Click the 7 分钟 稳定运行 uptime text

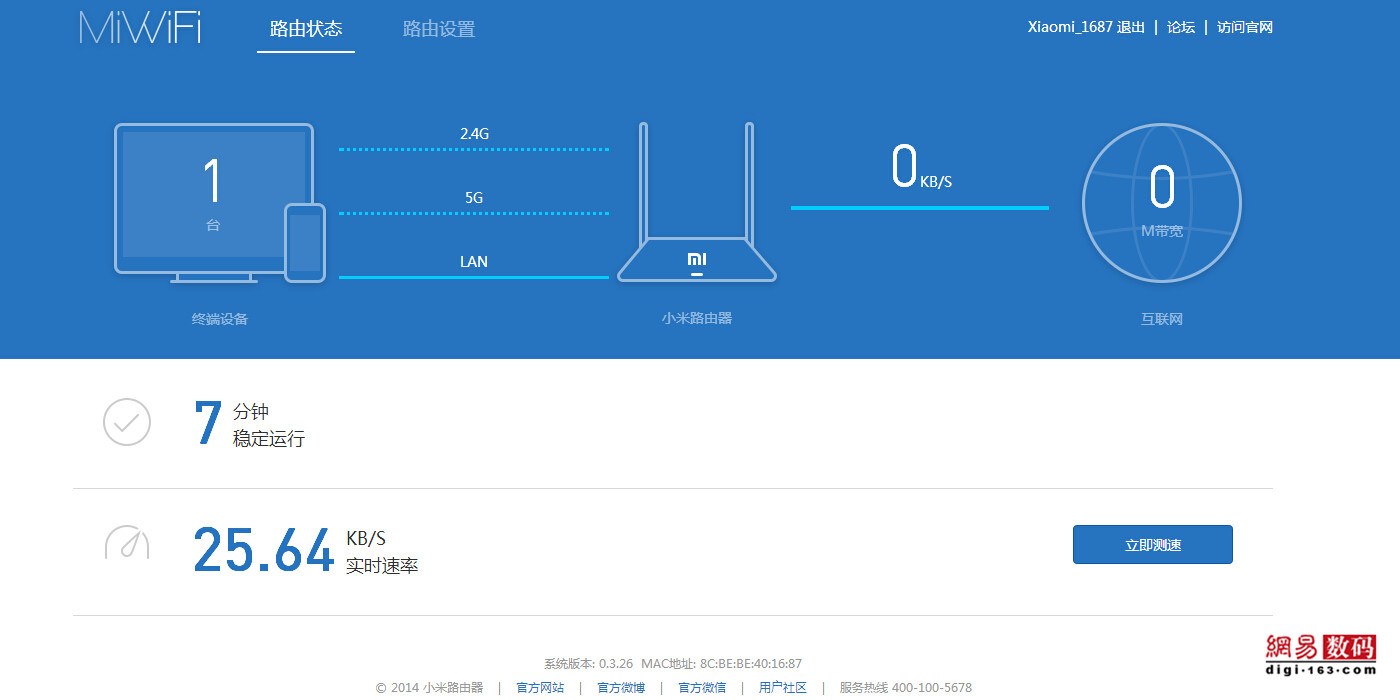tap(249, 424)
